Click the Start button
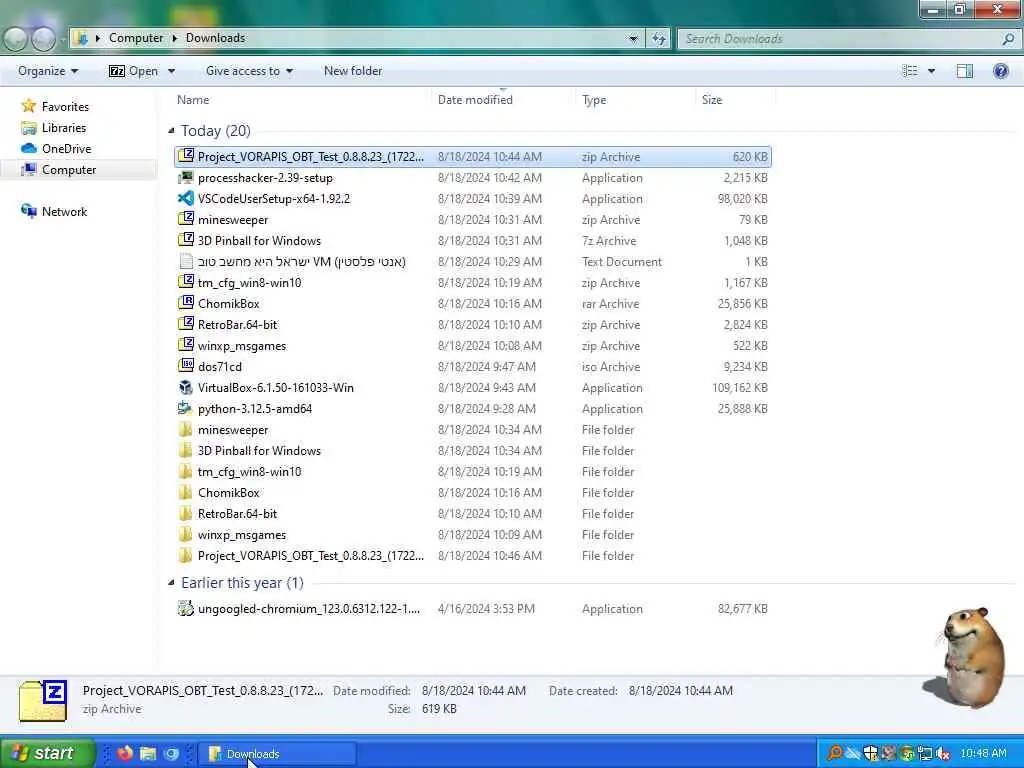Viewport: 1024px width, 768px height. [x=47, y=753]
